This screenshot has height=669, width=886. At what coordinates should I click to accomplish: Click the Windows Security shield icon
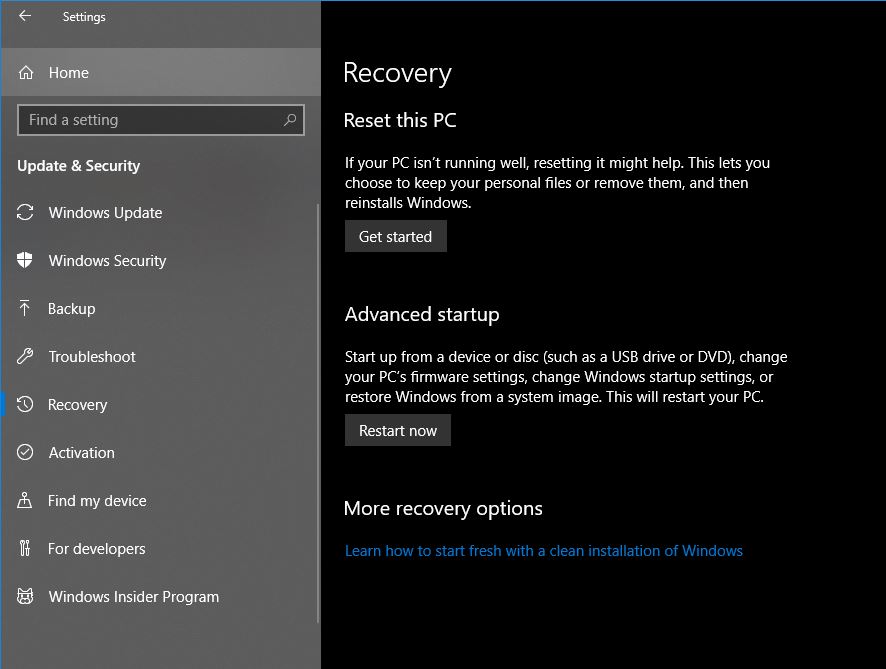click(x=25, y=260)
